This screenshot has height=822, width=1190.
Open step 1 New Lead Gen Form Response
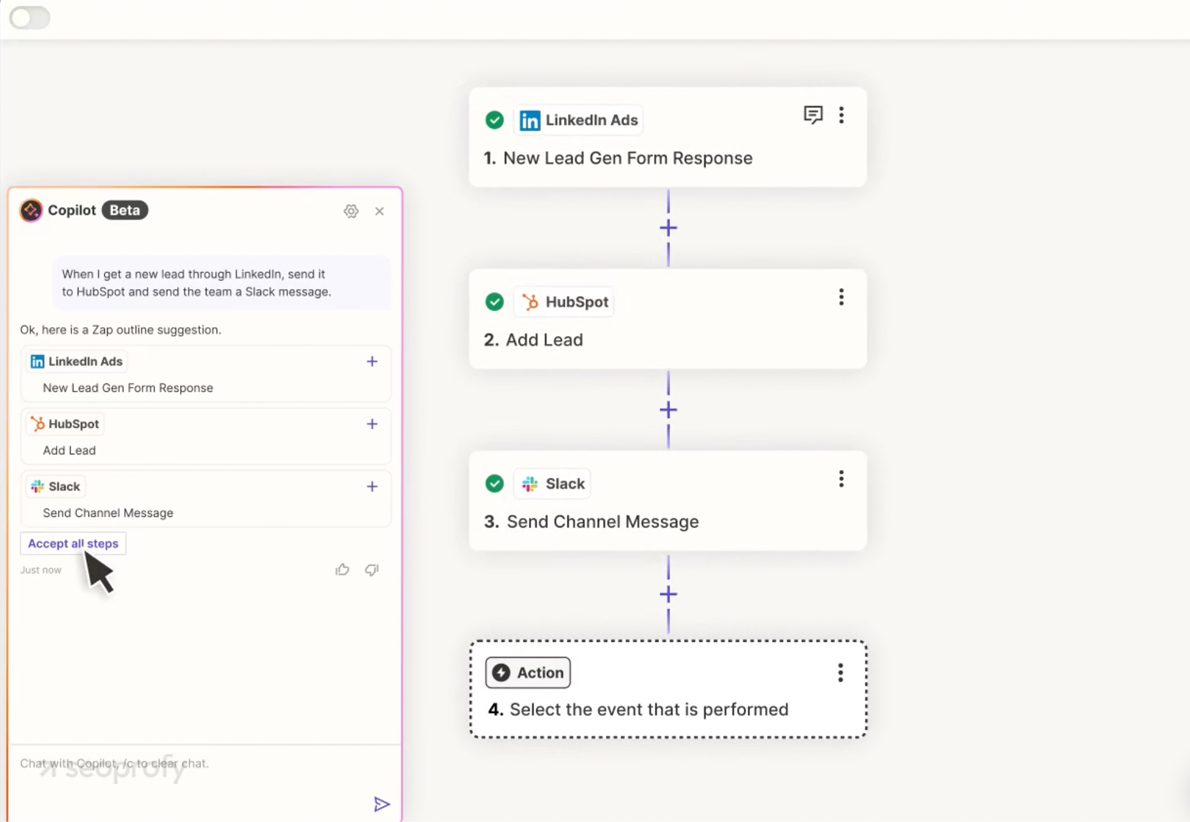click(x=668, y=137)
